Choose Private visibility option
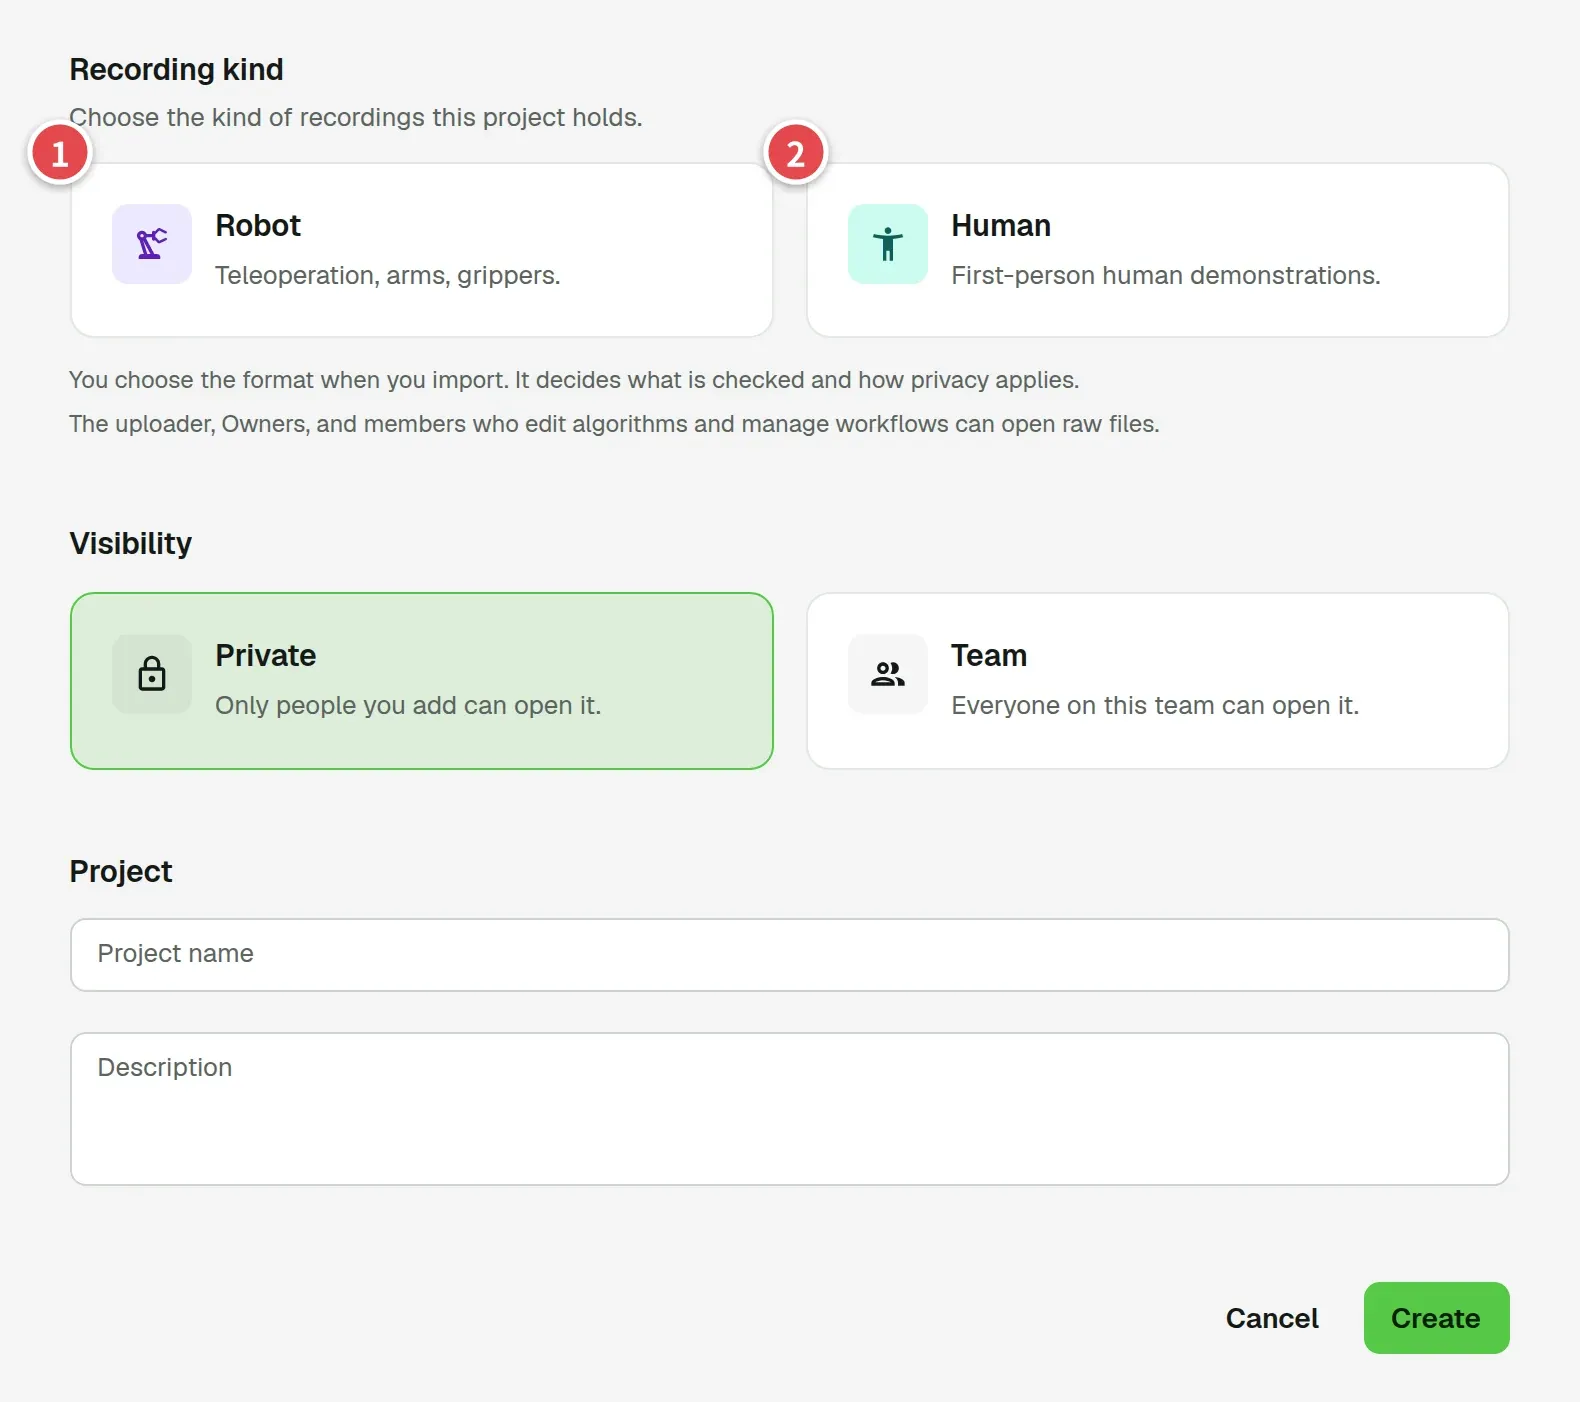1580x1402 pixels. point(422,681)
